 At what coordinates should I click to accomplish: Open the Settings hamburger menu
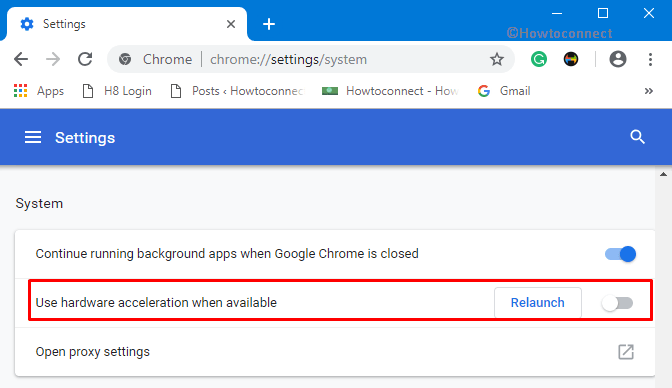click(x=33, y=138)
